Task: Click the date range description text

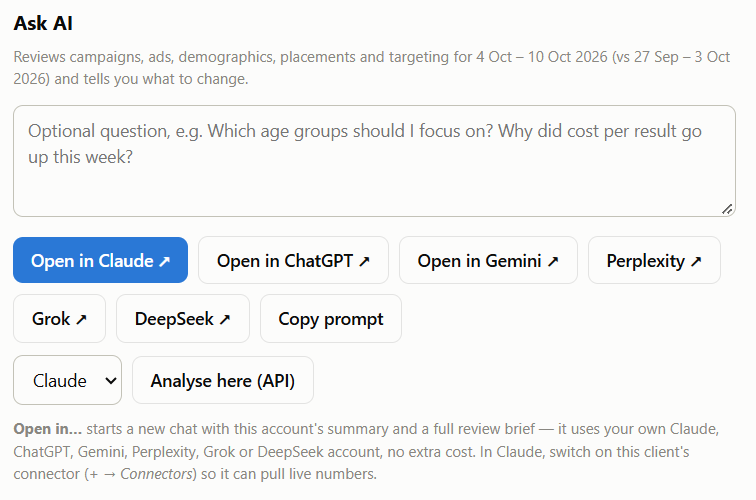Action: pos(371,68)
